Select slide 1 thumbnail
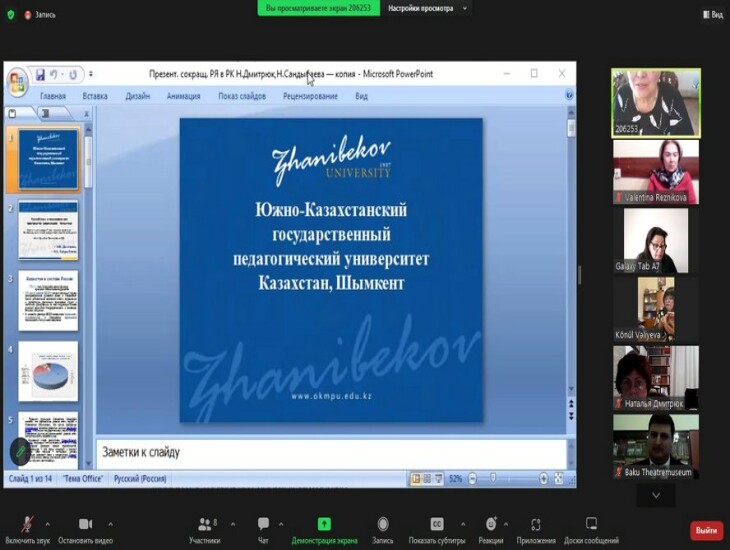730x550 pixels. [48, 159]
